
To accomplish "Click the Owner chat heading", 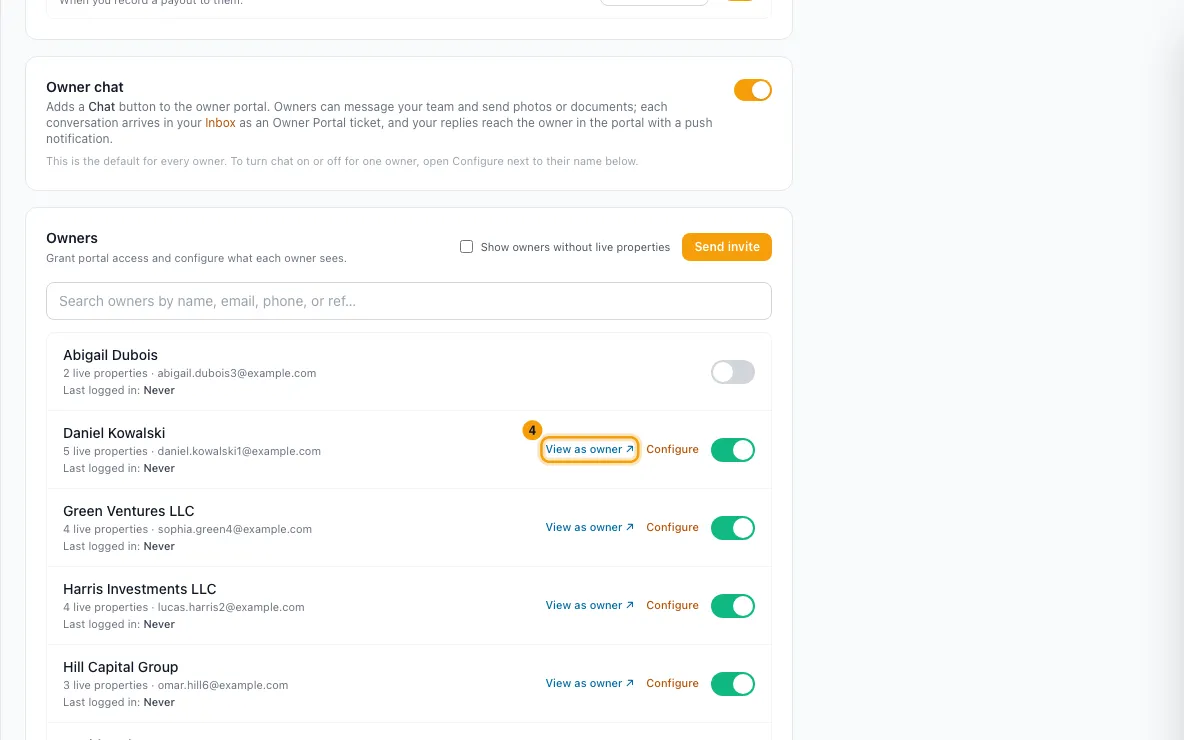I will pos(85,87).
